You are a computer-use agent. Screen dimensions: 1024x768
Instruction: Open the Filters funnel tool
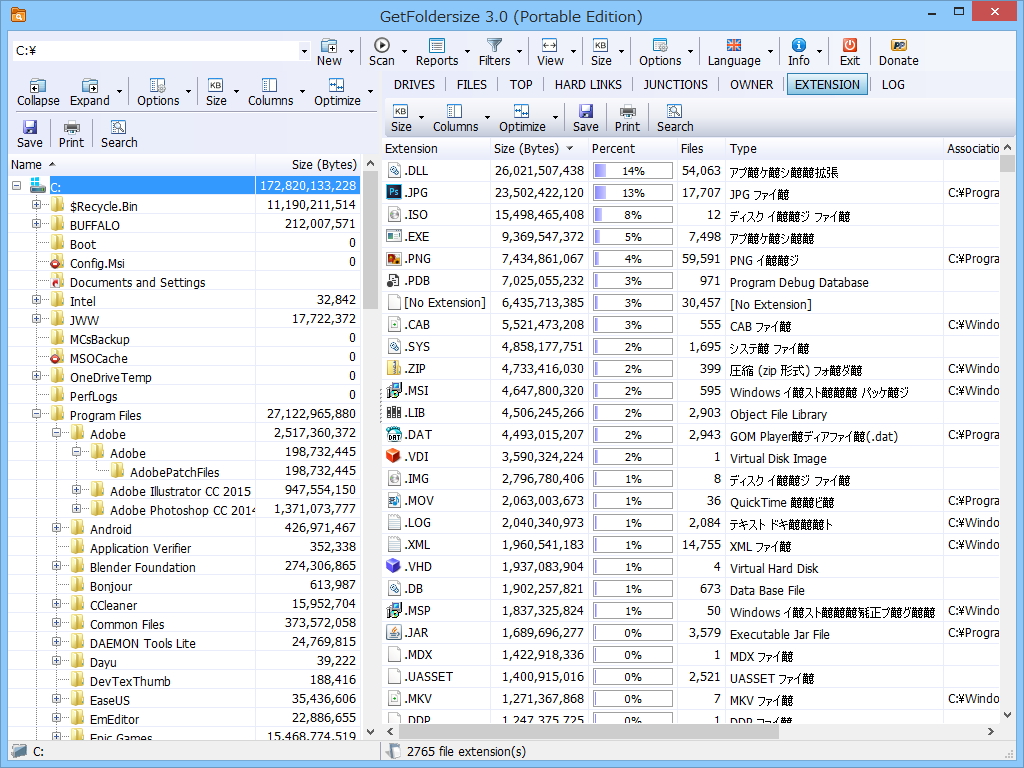(494, 52)
